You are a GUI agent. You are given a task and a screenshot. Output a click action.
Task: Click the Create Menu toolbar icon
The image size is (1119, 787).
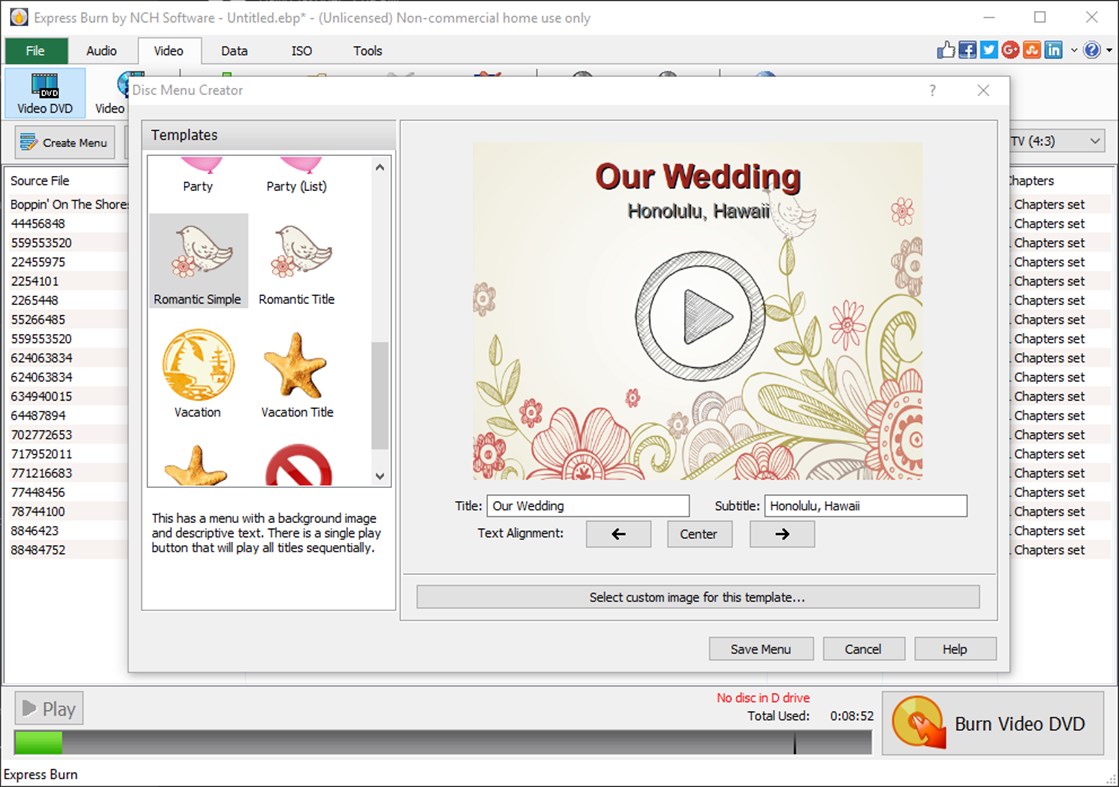tap(64, 142)
